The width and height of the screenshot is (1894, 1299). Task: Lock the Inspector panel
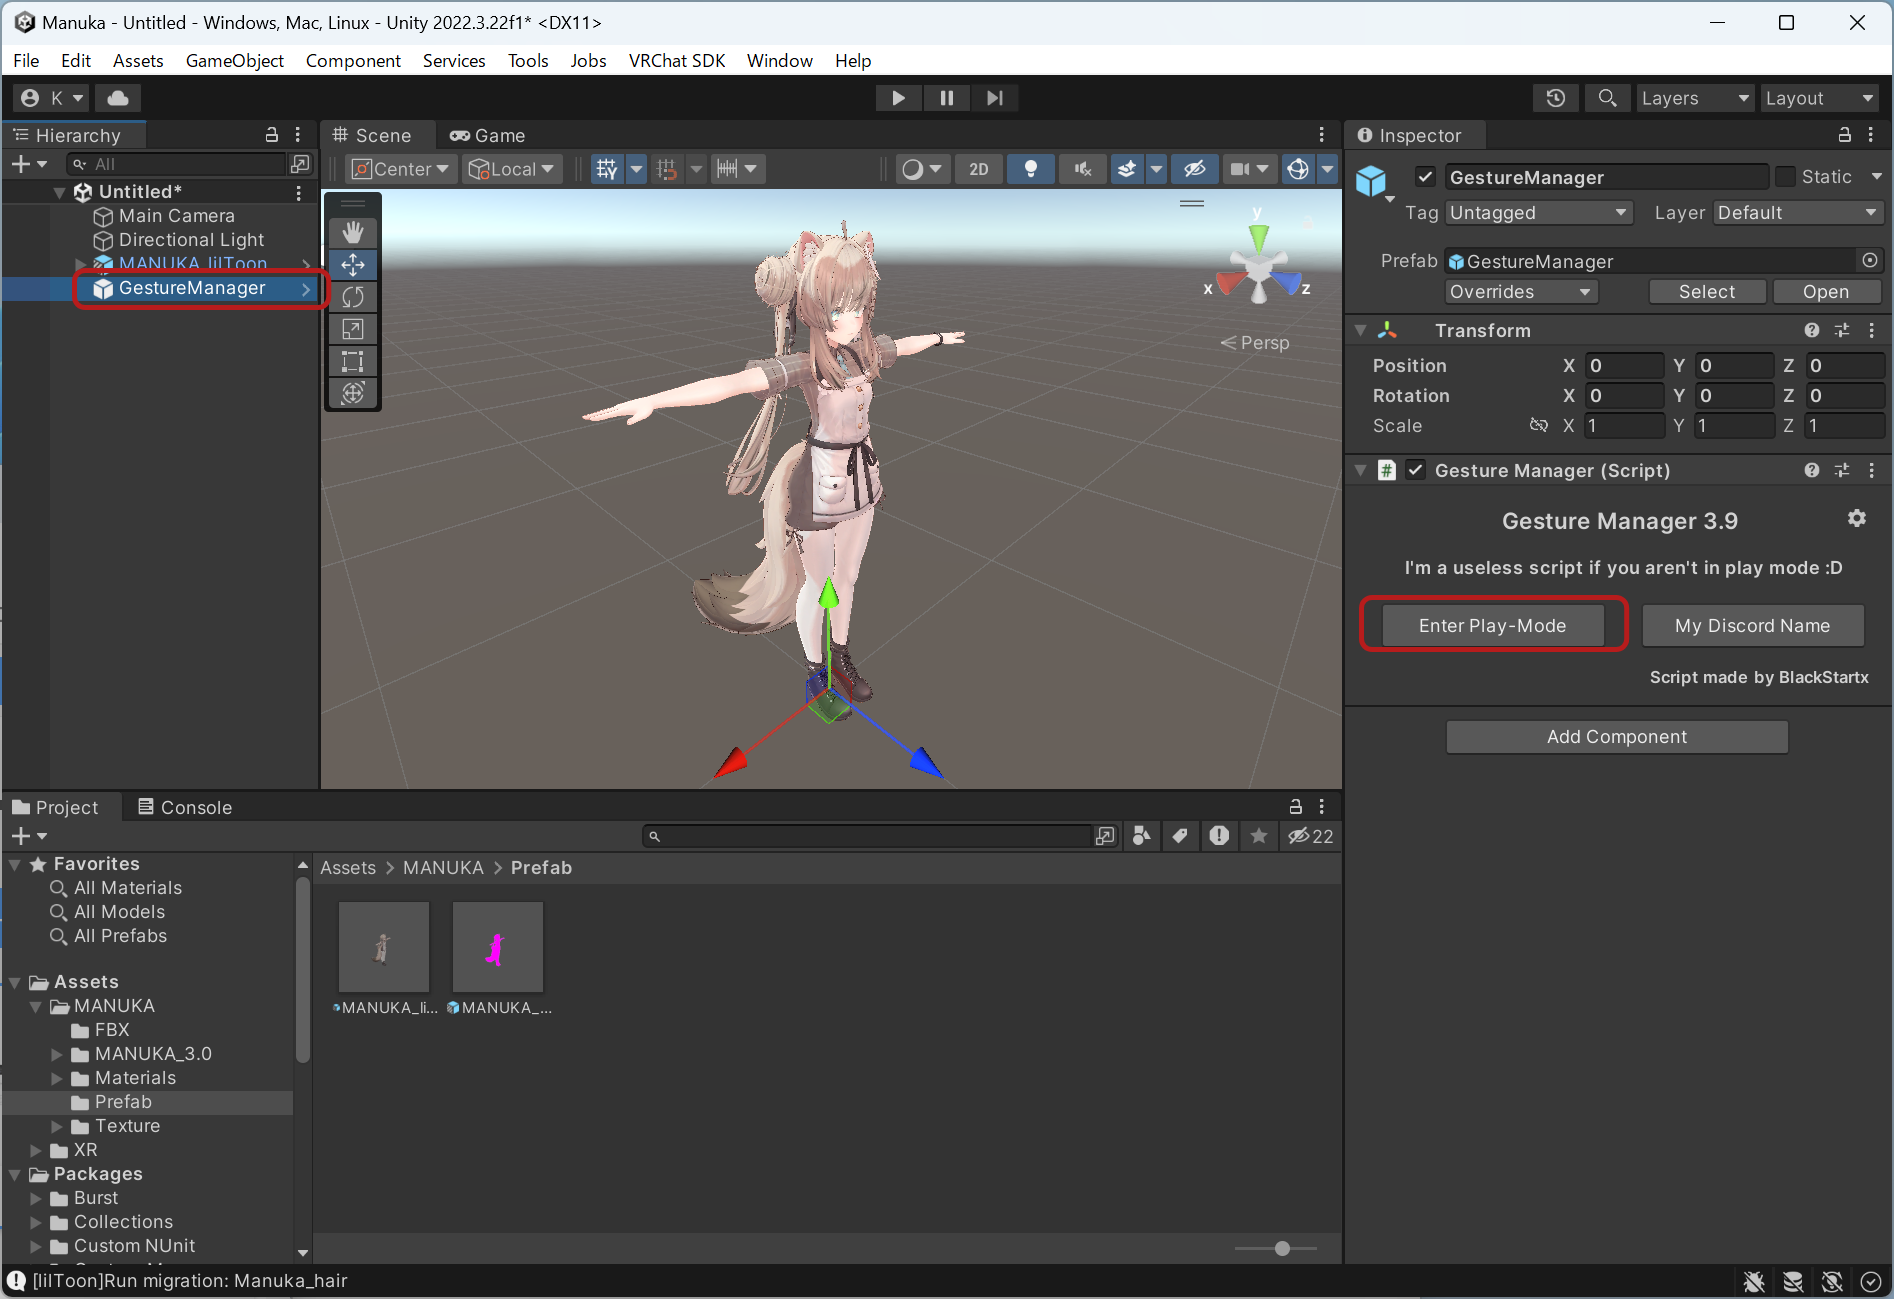tap(1845, 135)
